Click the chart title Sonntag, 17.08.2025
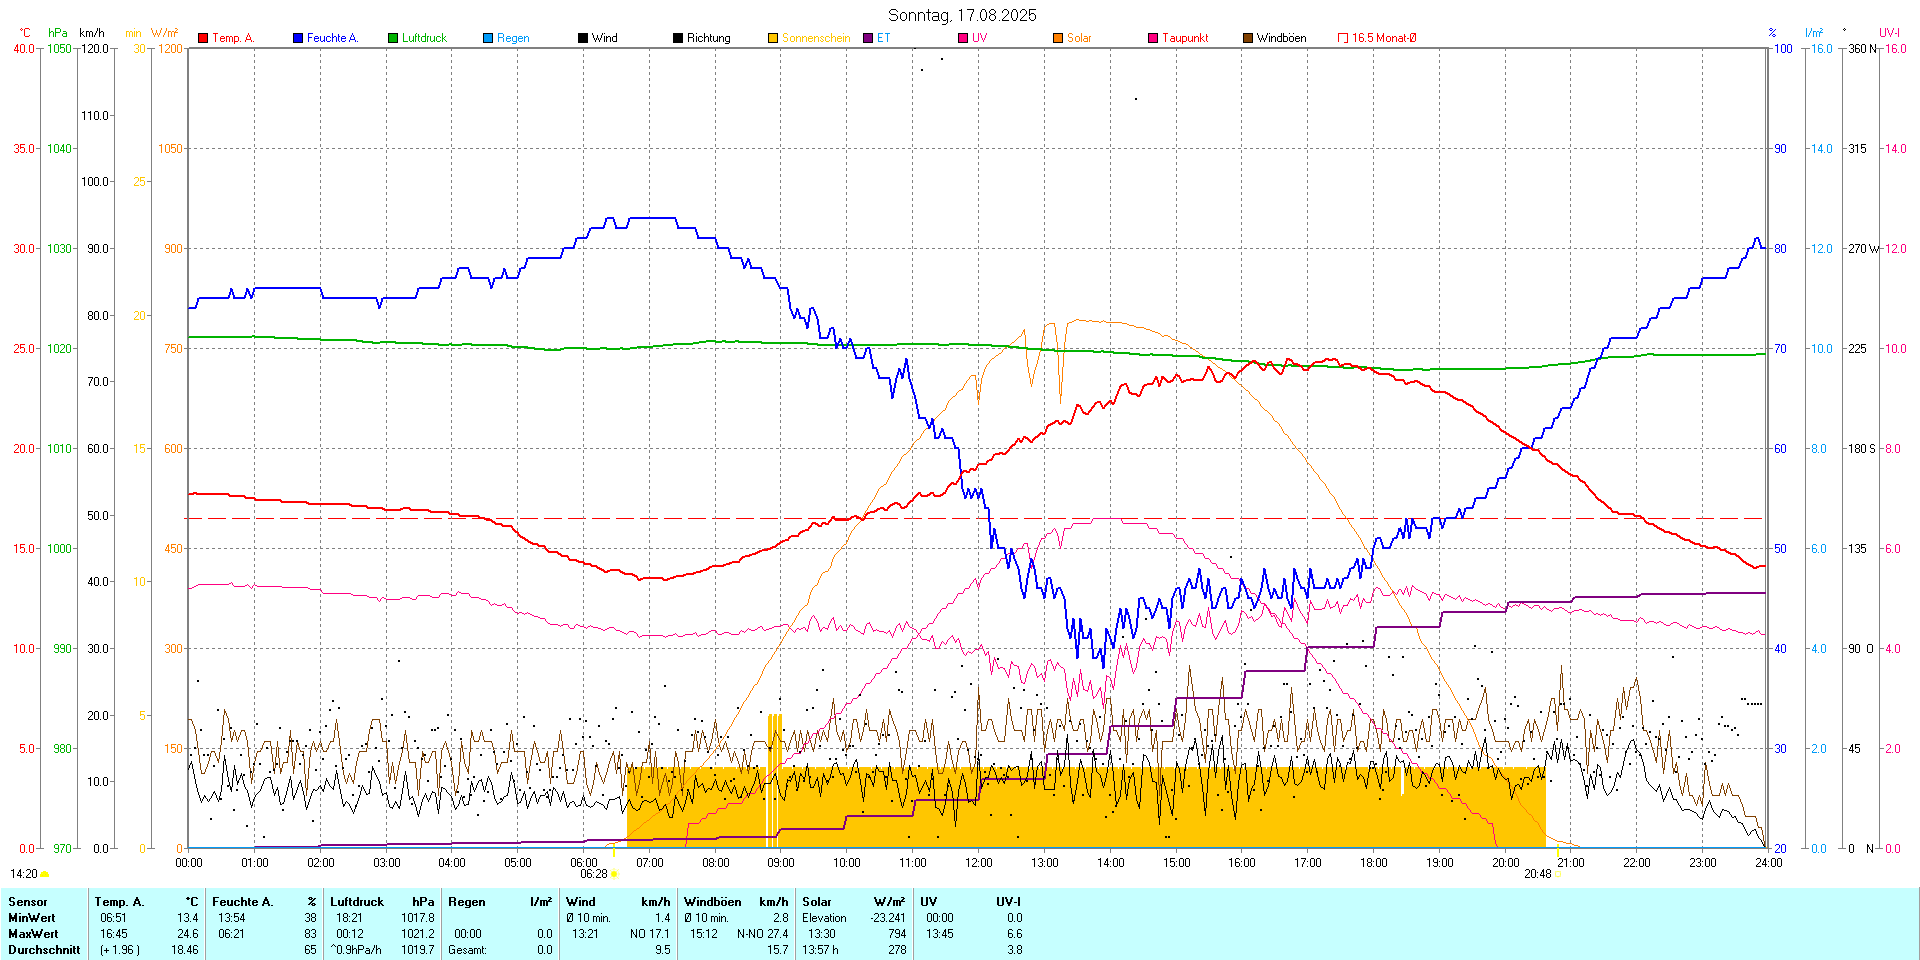Viewport: 1920px width, 960px height. pos(962,15)
